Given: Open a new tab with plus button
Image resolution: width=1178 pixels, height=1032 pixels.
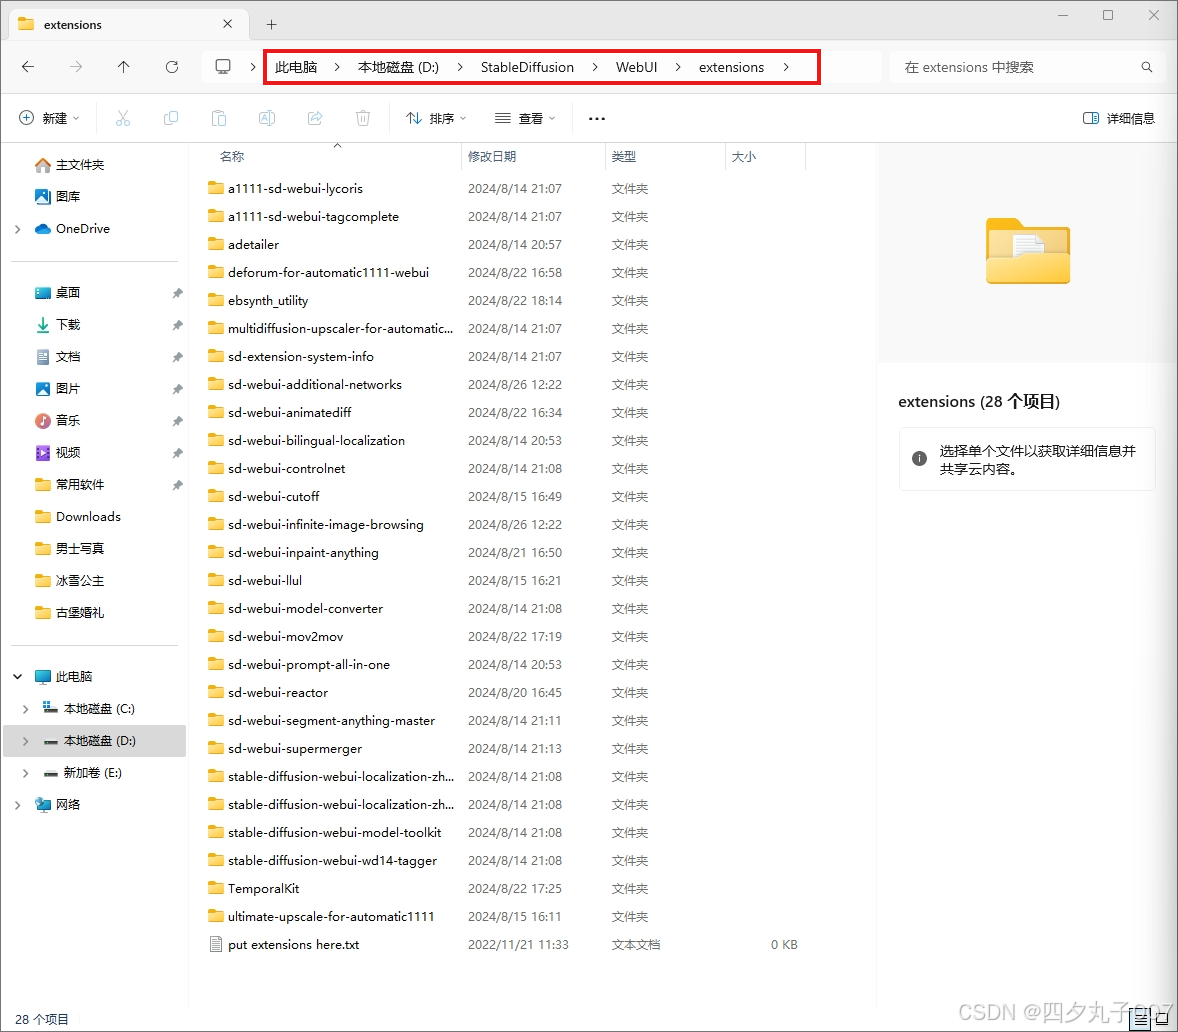Looking at the screenshot, I should coord(271,25).
